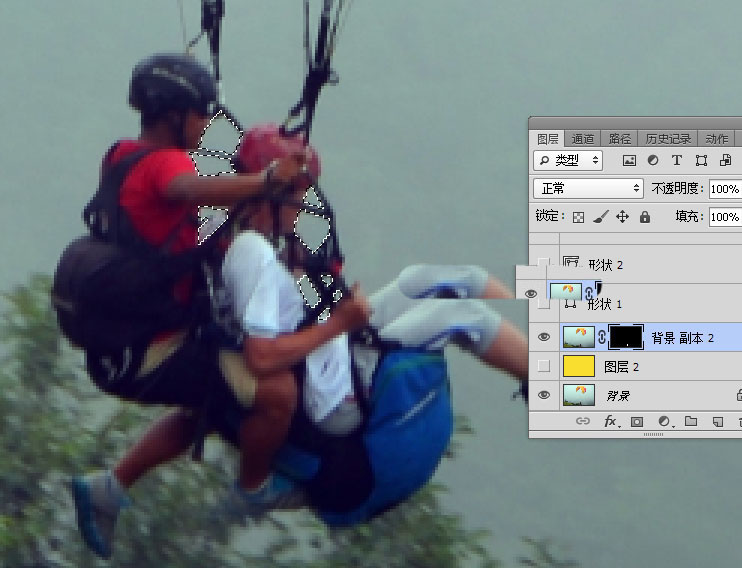742x568 pixels.
Task: Click the adjustment layer filter icon
Action: click(x=653, y=160)
